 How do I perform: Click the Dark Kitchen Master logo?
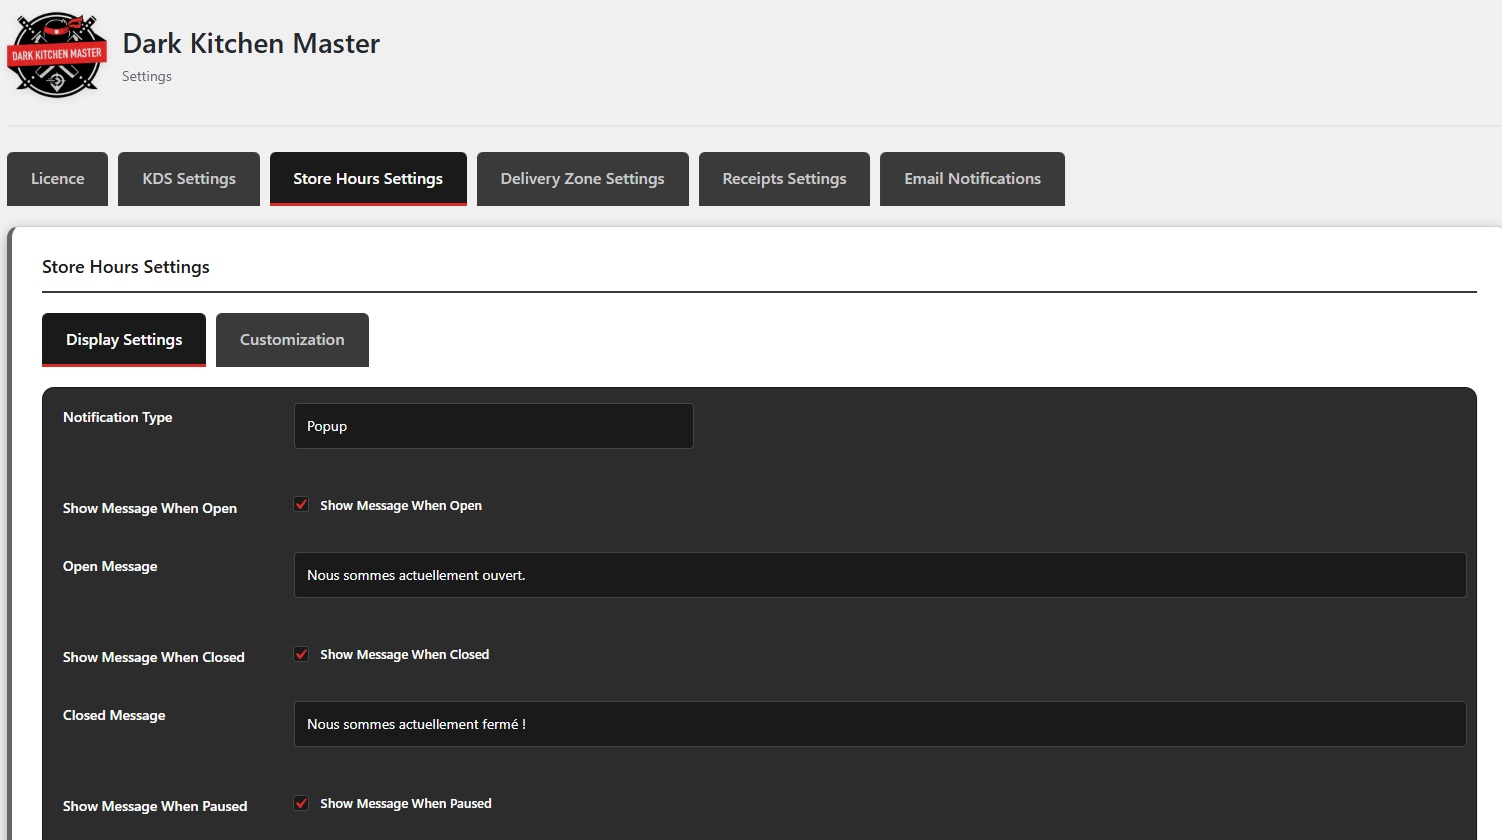[x=57, y=55]
